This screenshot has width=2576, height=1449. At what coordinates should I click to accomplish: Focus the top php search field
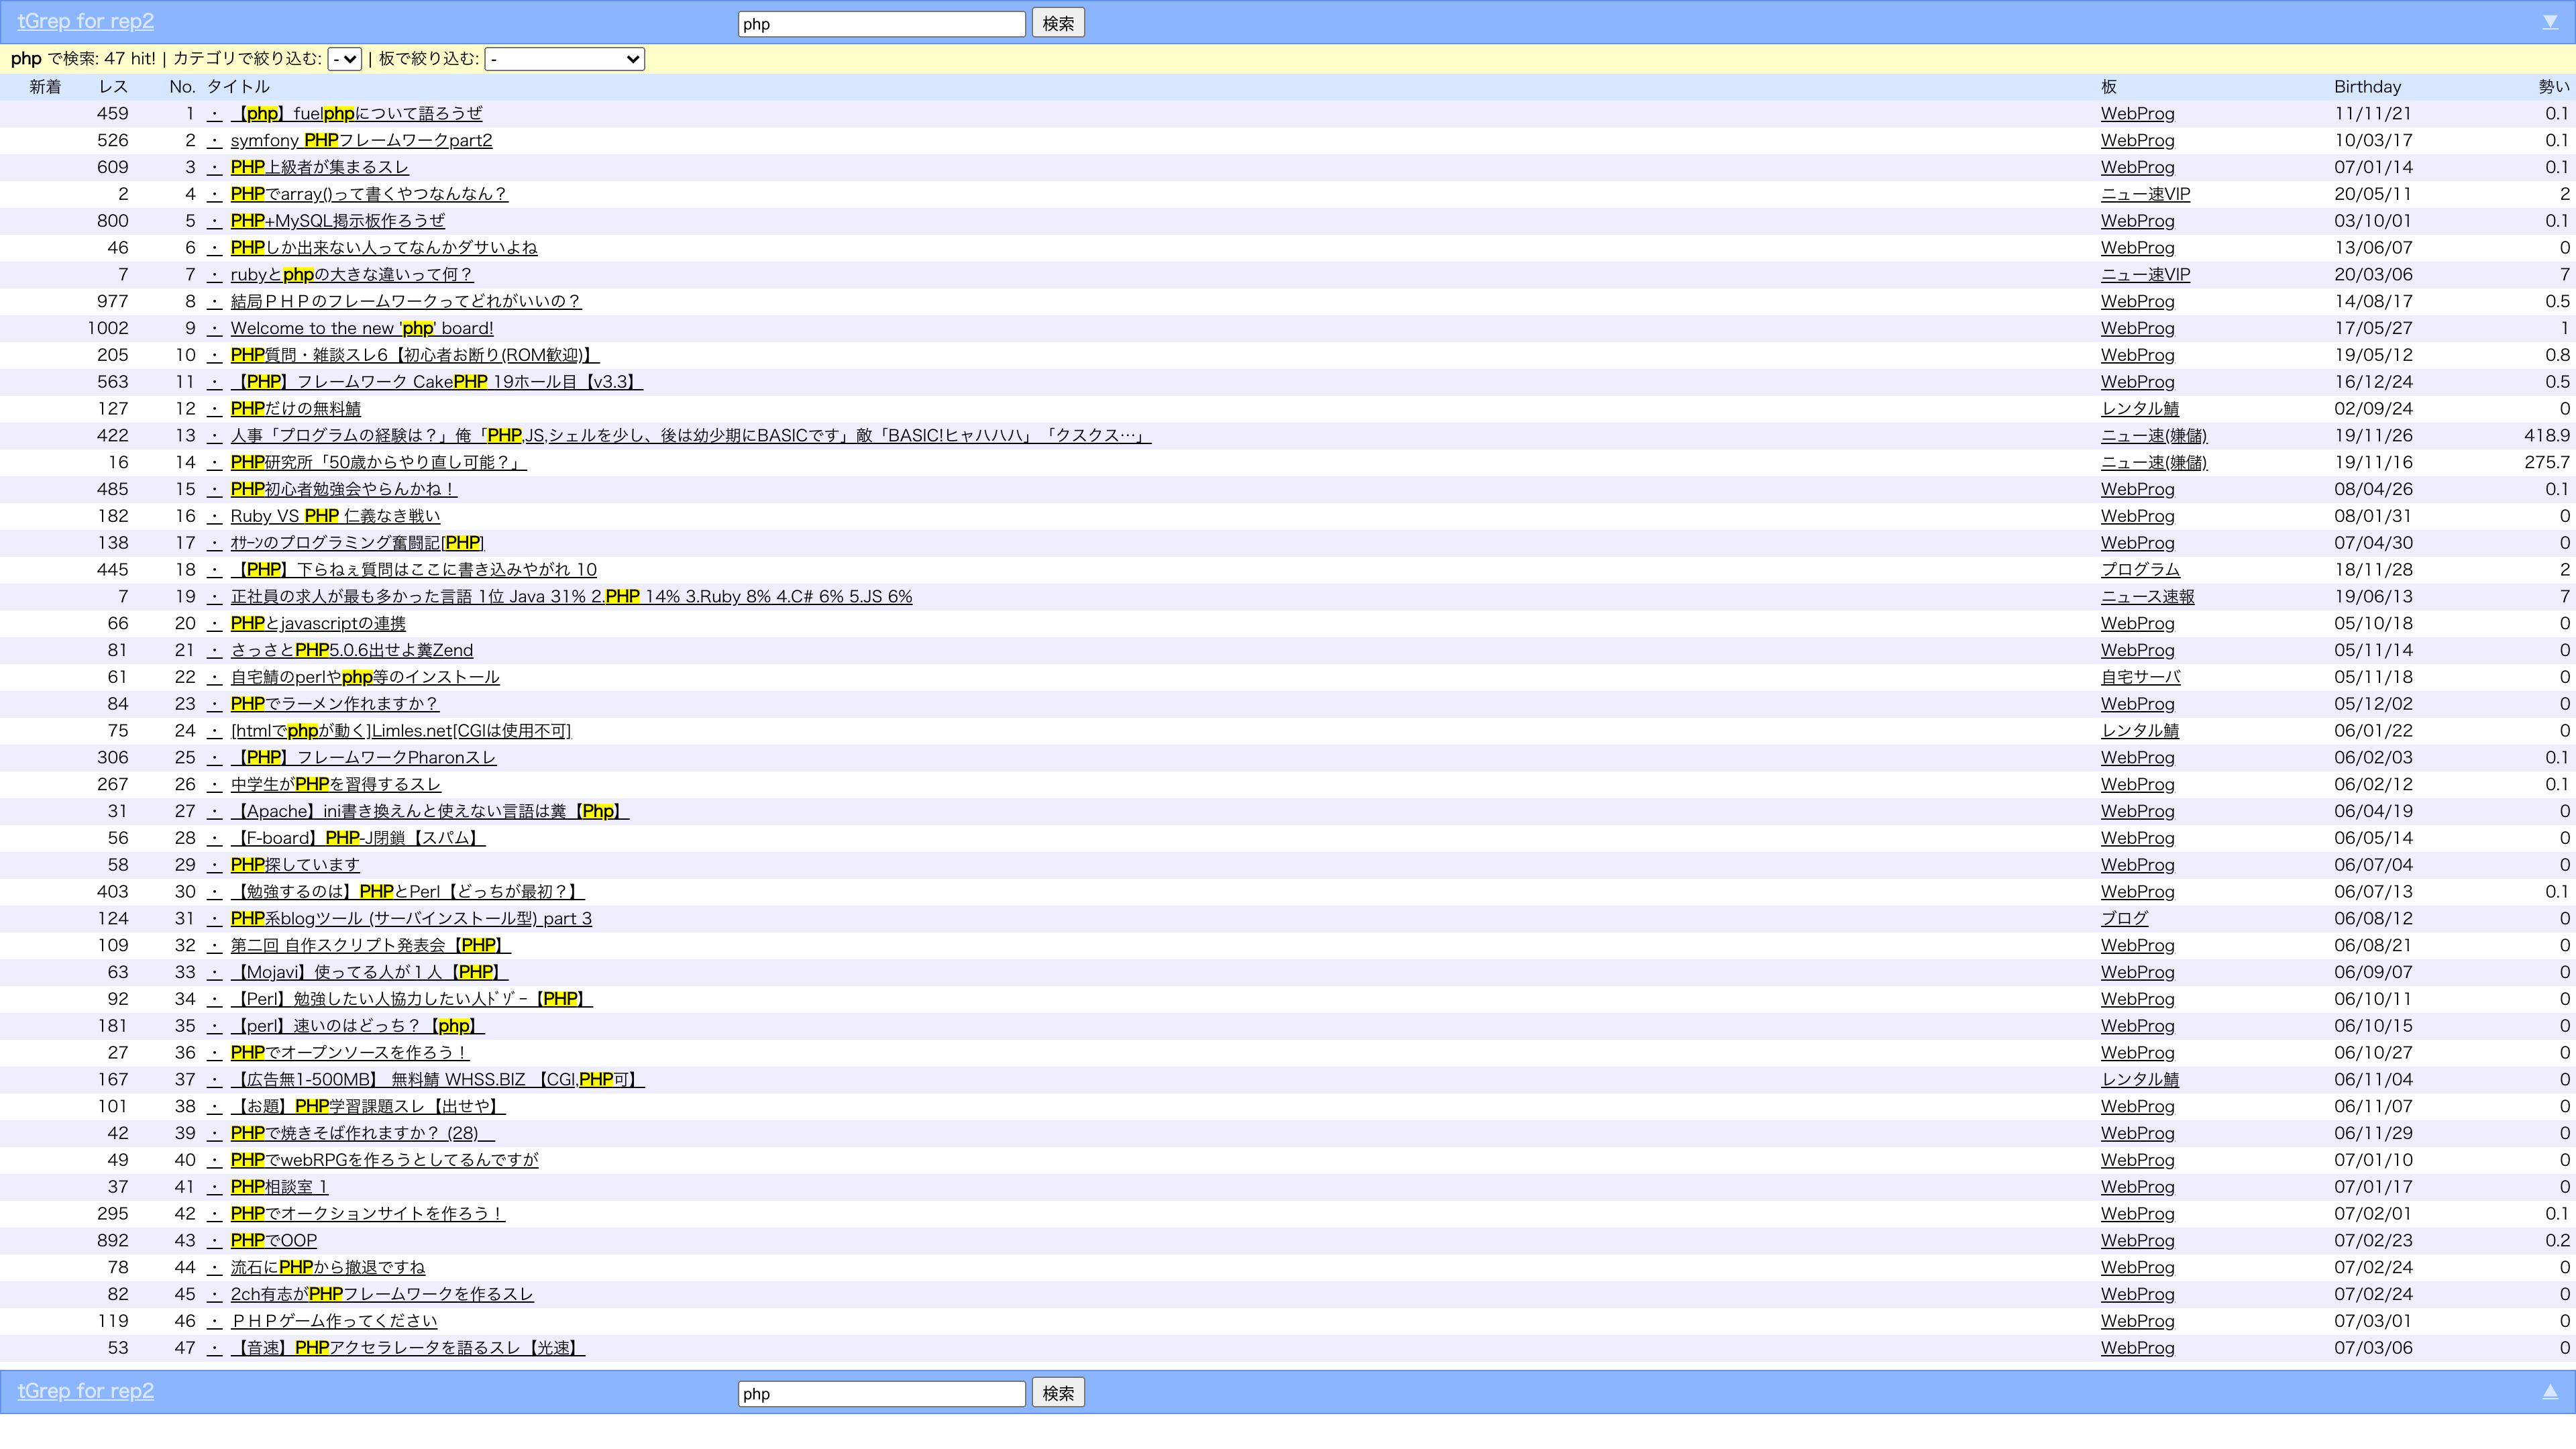881,24
